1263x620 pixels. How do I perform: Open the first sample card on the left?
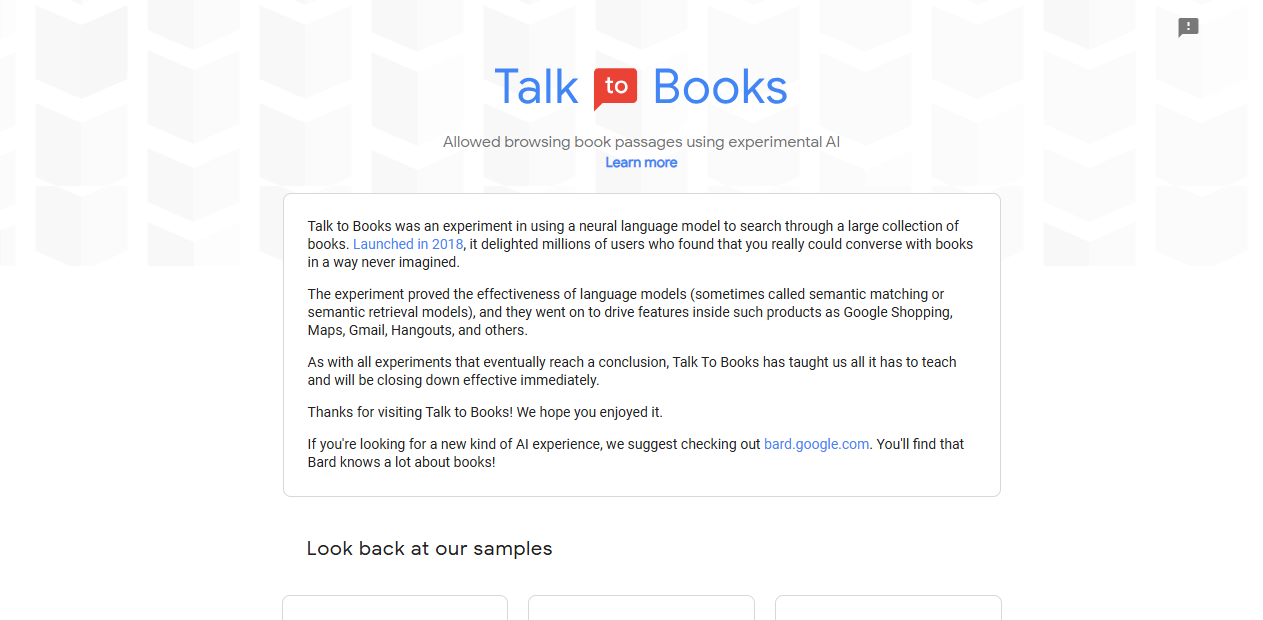pos(395,607)
